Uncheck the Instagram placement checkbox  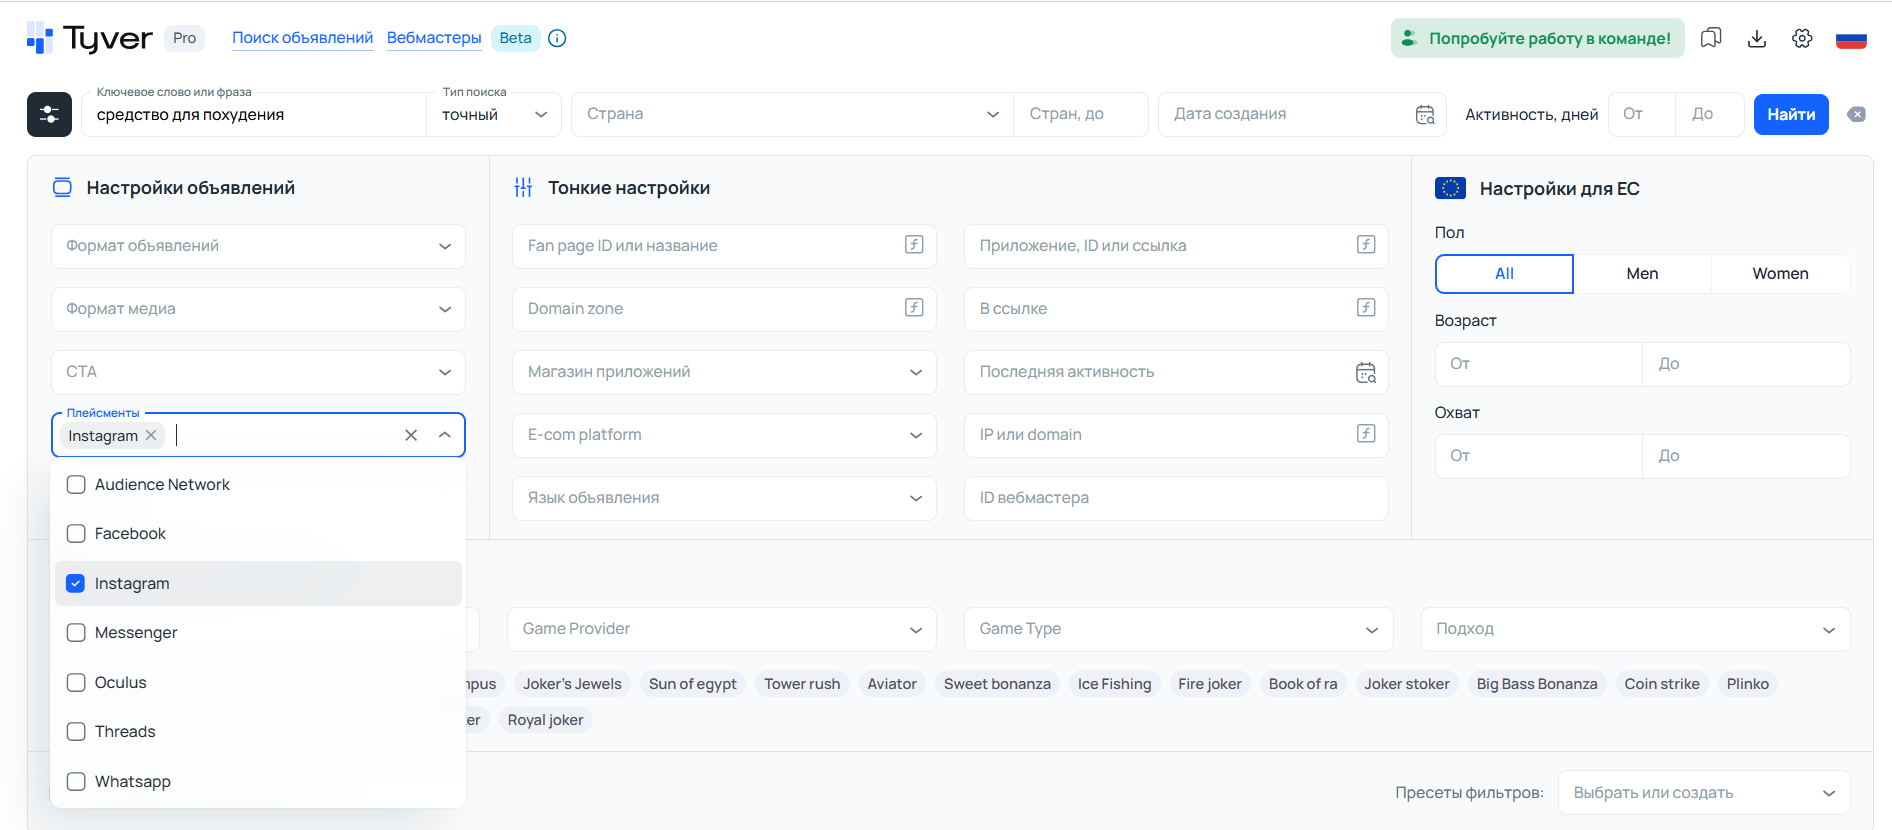tap(76, 583)
